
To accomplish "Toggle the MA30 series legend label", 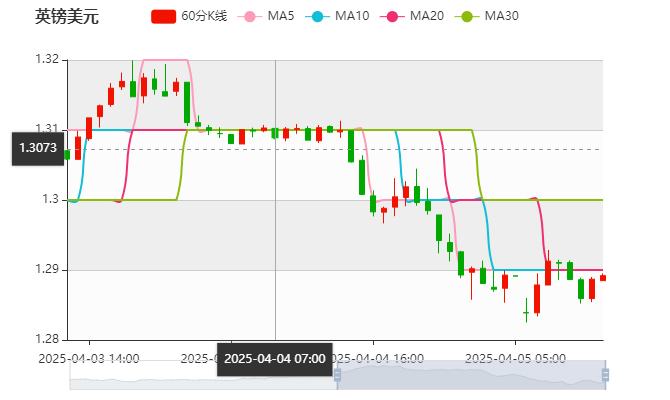I will tap(501, 17).
